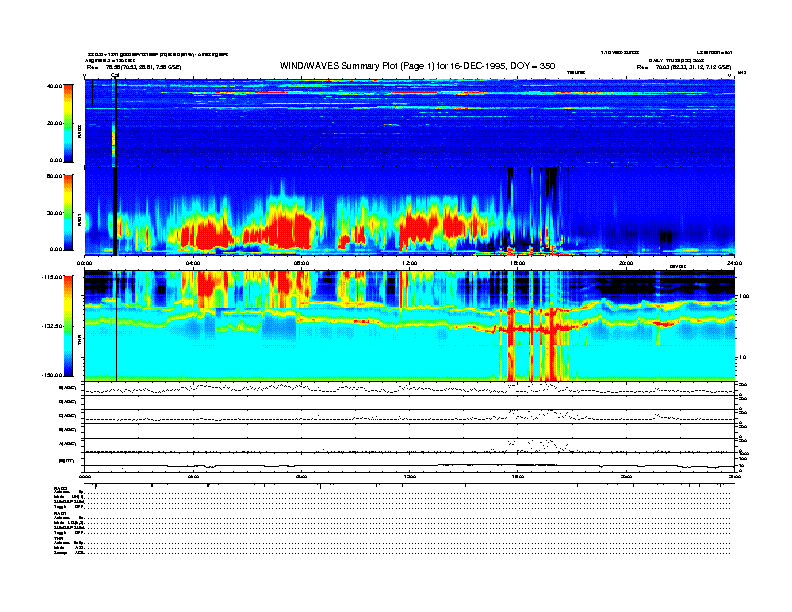Click the bottom |B| line plot panel

point(410,461)
